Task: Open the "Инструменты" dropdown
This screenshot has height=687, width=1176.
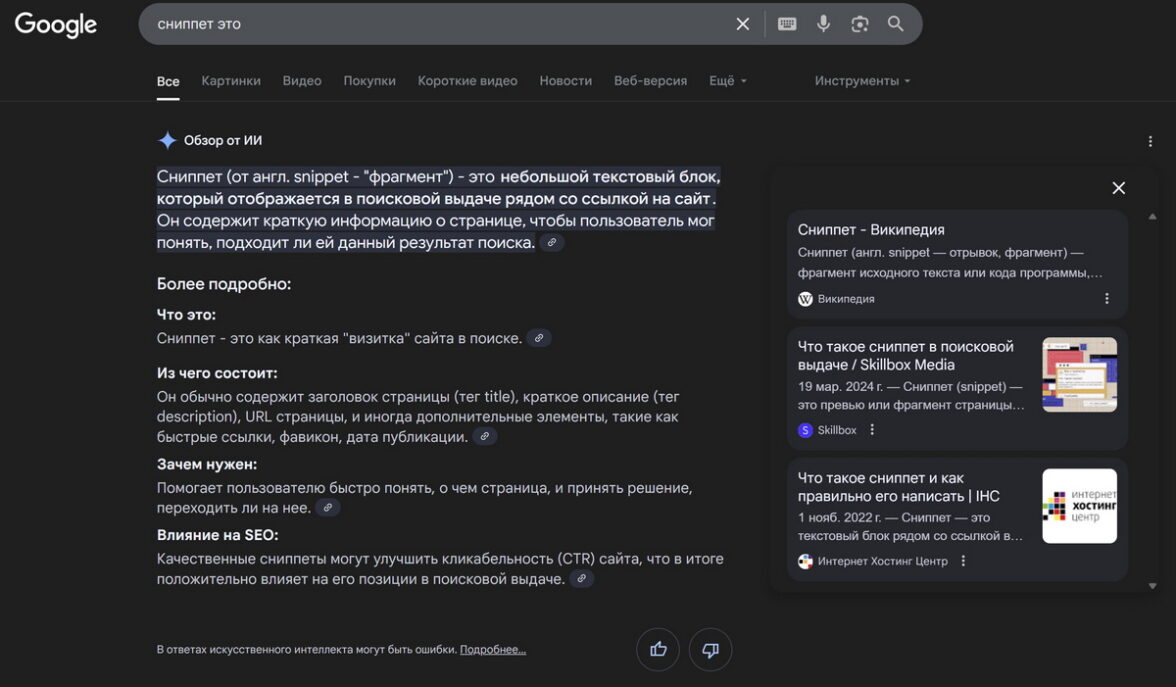Action: (x=862, y=81)
